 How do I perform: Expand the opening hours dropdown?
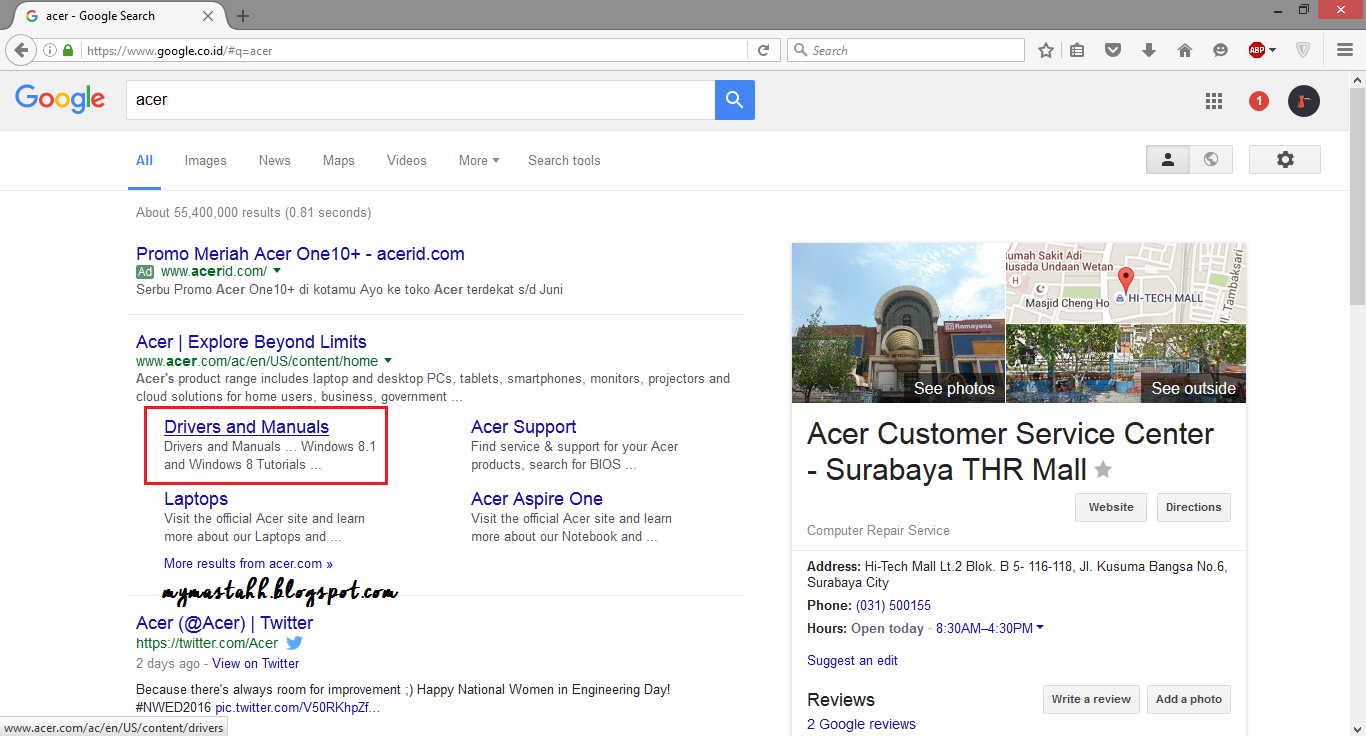click(1040, 628)
